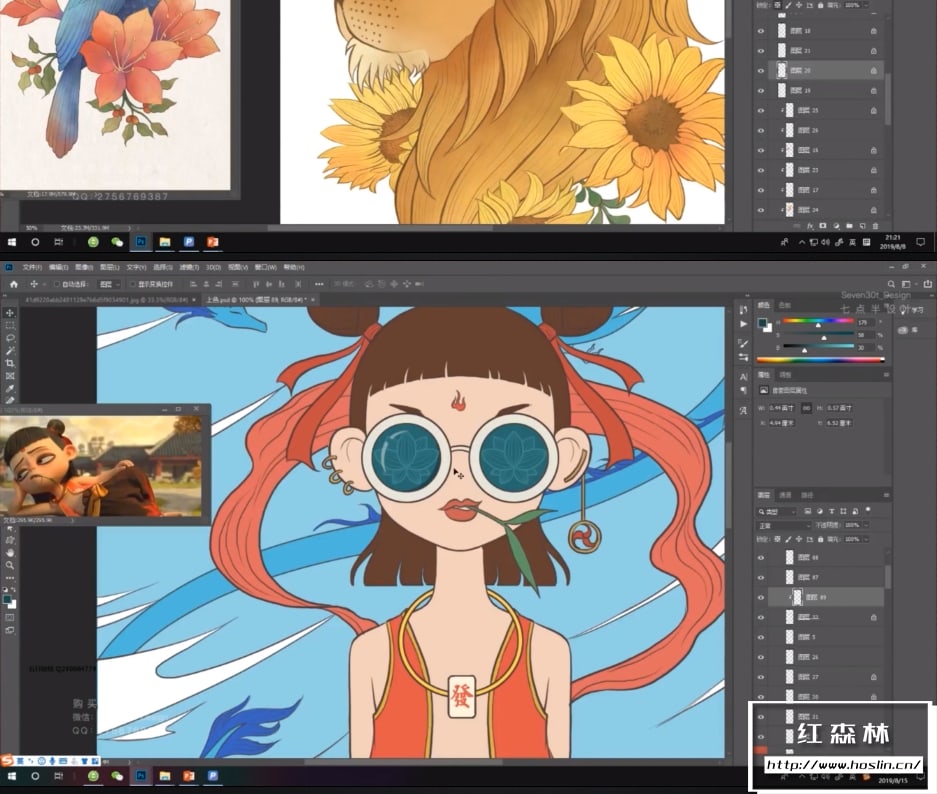The width and height of the screenshot is (937, 794).
Task: Click the search magnifier icon at top right
Action: point(891,284)
